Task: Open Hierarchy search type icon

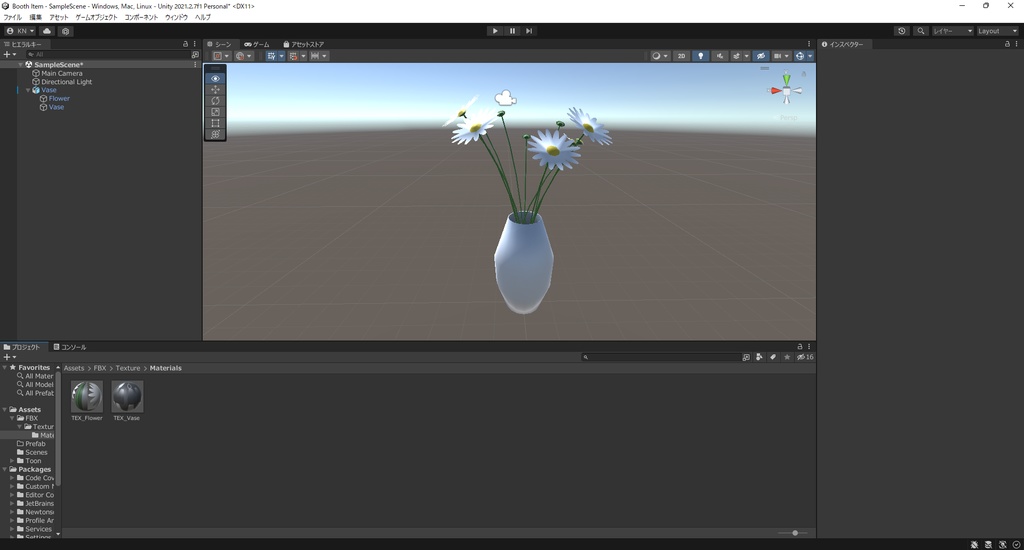Action: point(195,55)
